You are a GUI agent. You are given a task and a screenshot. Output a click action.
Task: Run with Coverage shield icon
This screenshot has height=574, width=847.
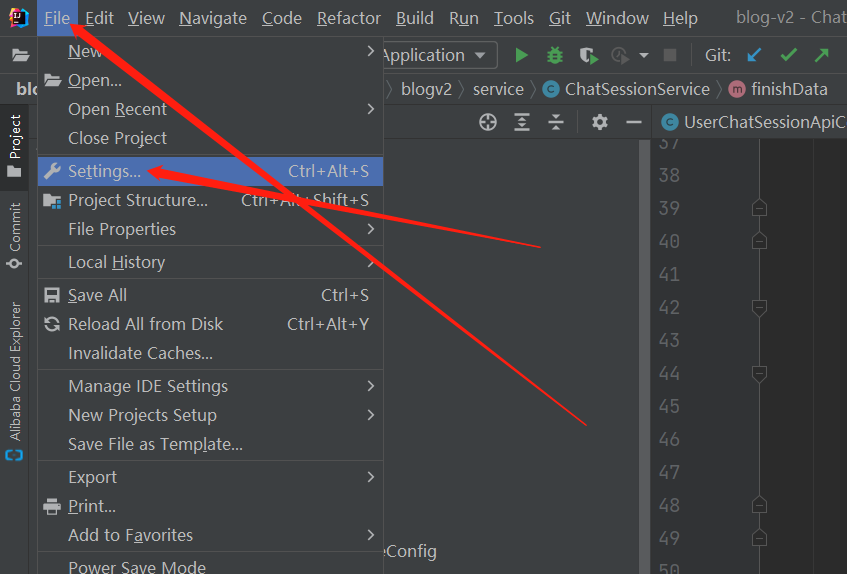tap(588, 55)
